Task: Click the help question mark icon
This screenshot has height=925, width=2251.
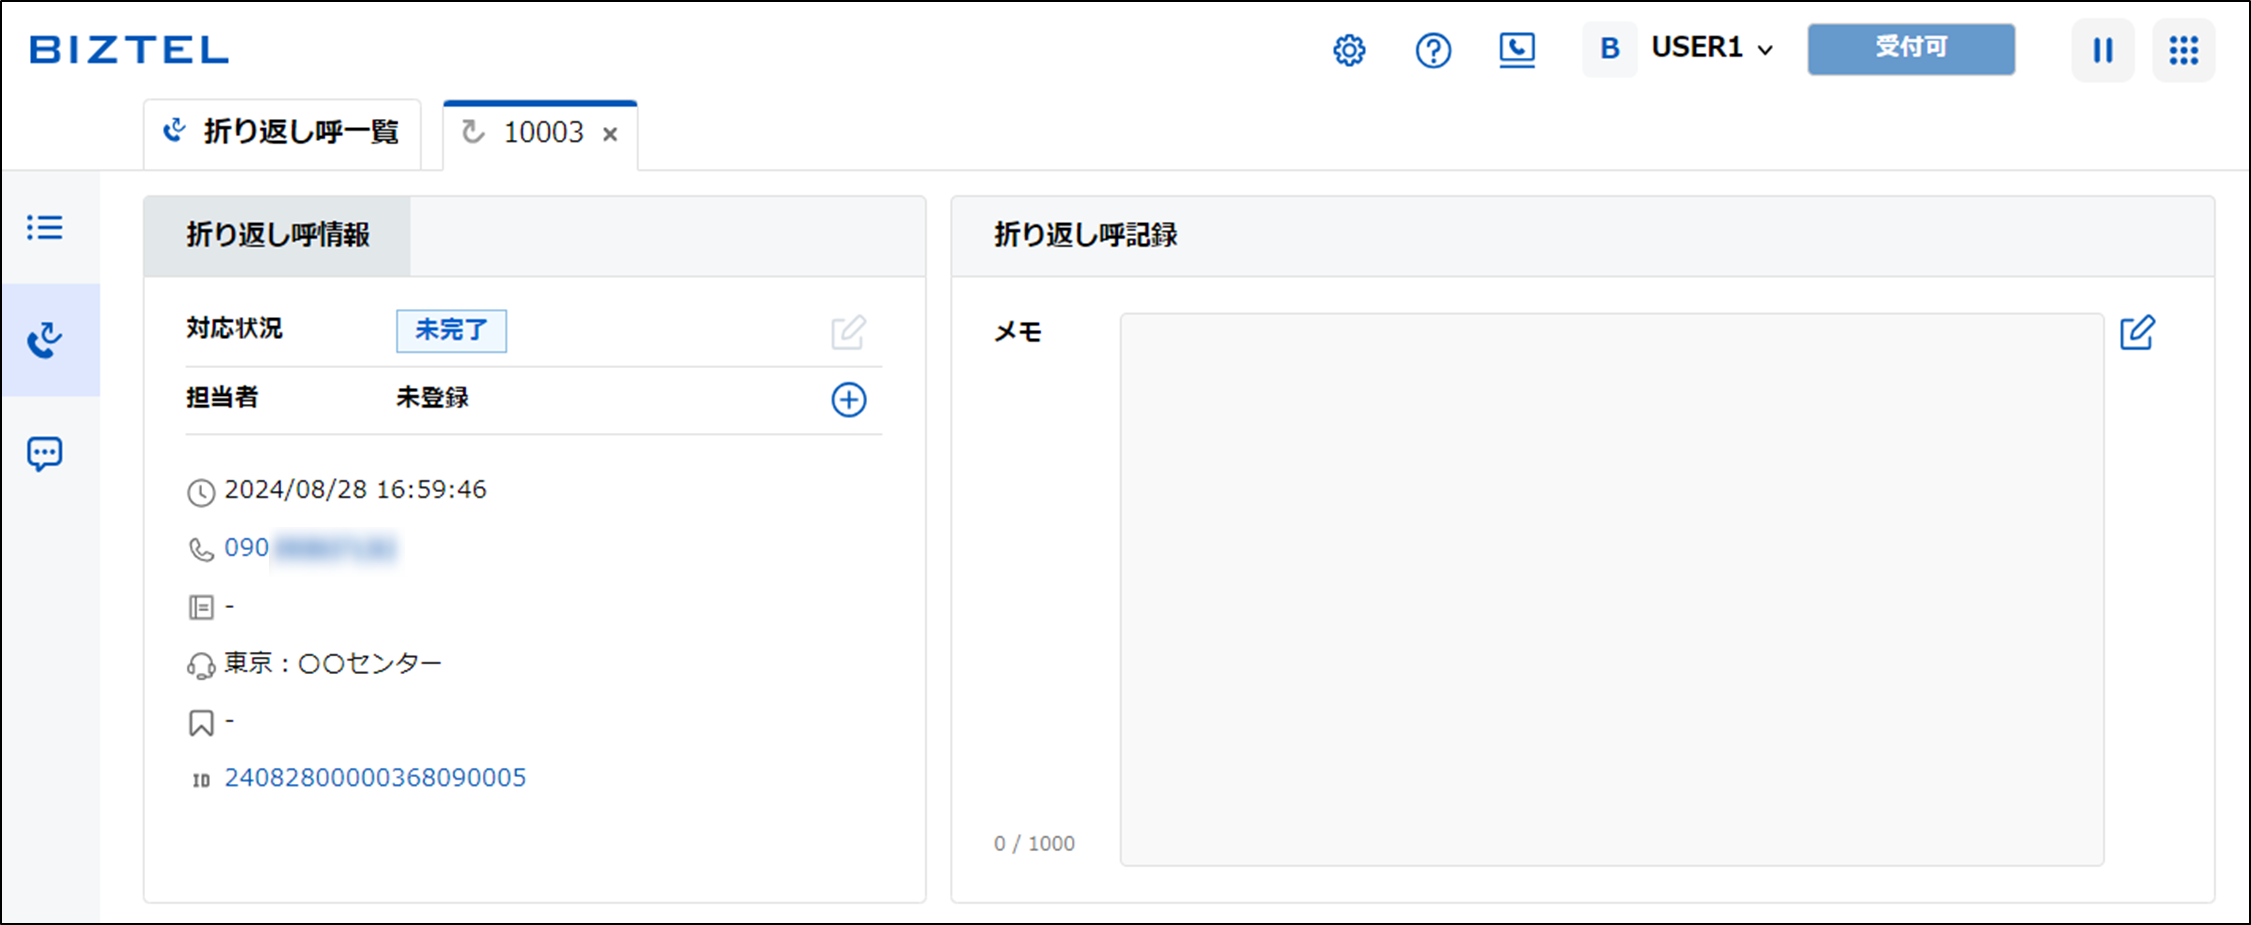Action: pos(1433,50)
